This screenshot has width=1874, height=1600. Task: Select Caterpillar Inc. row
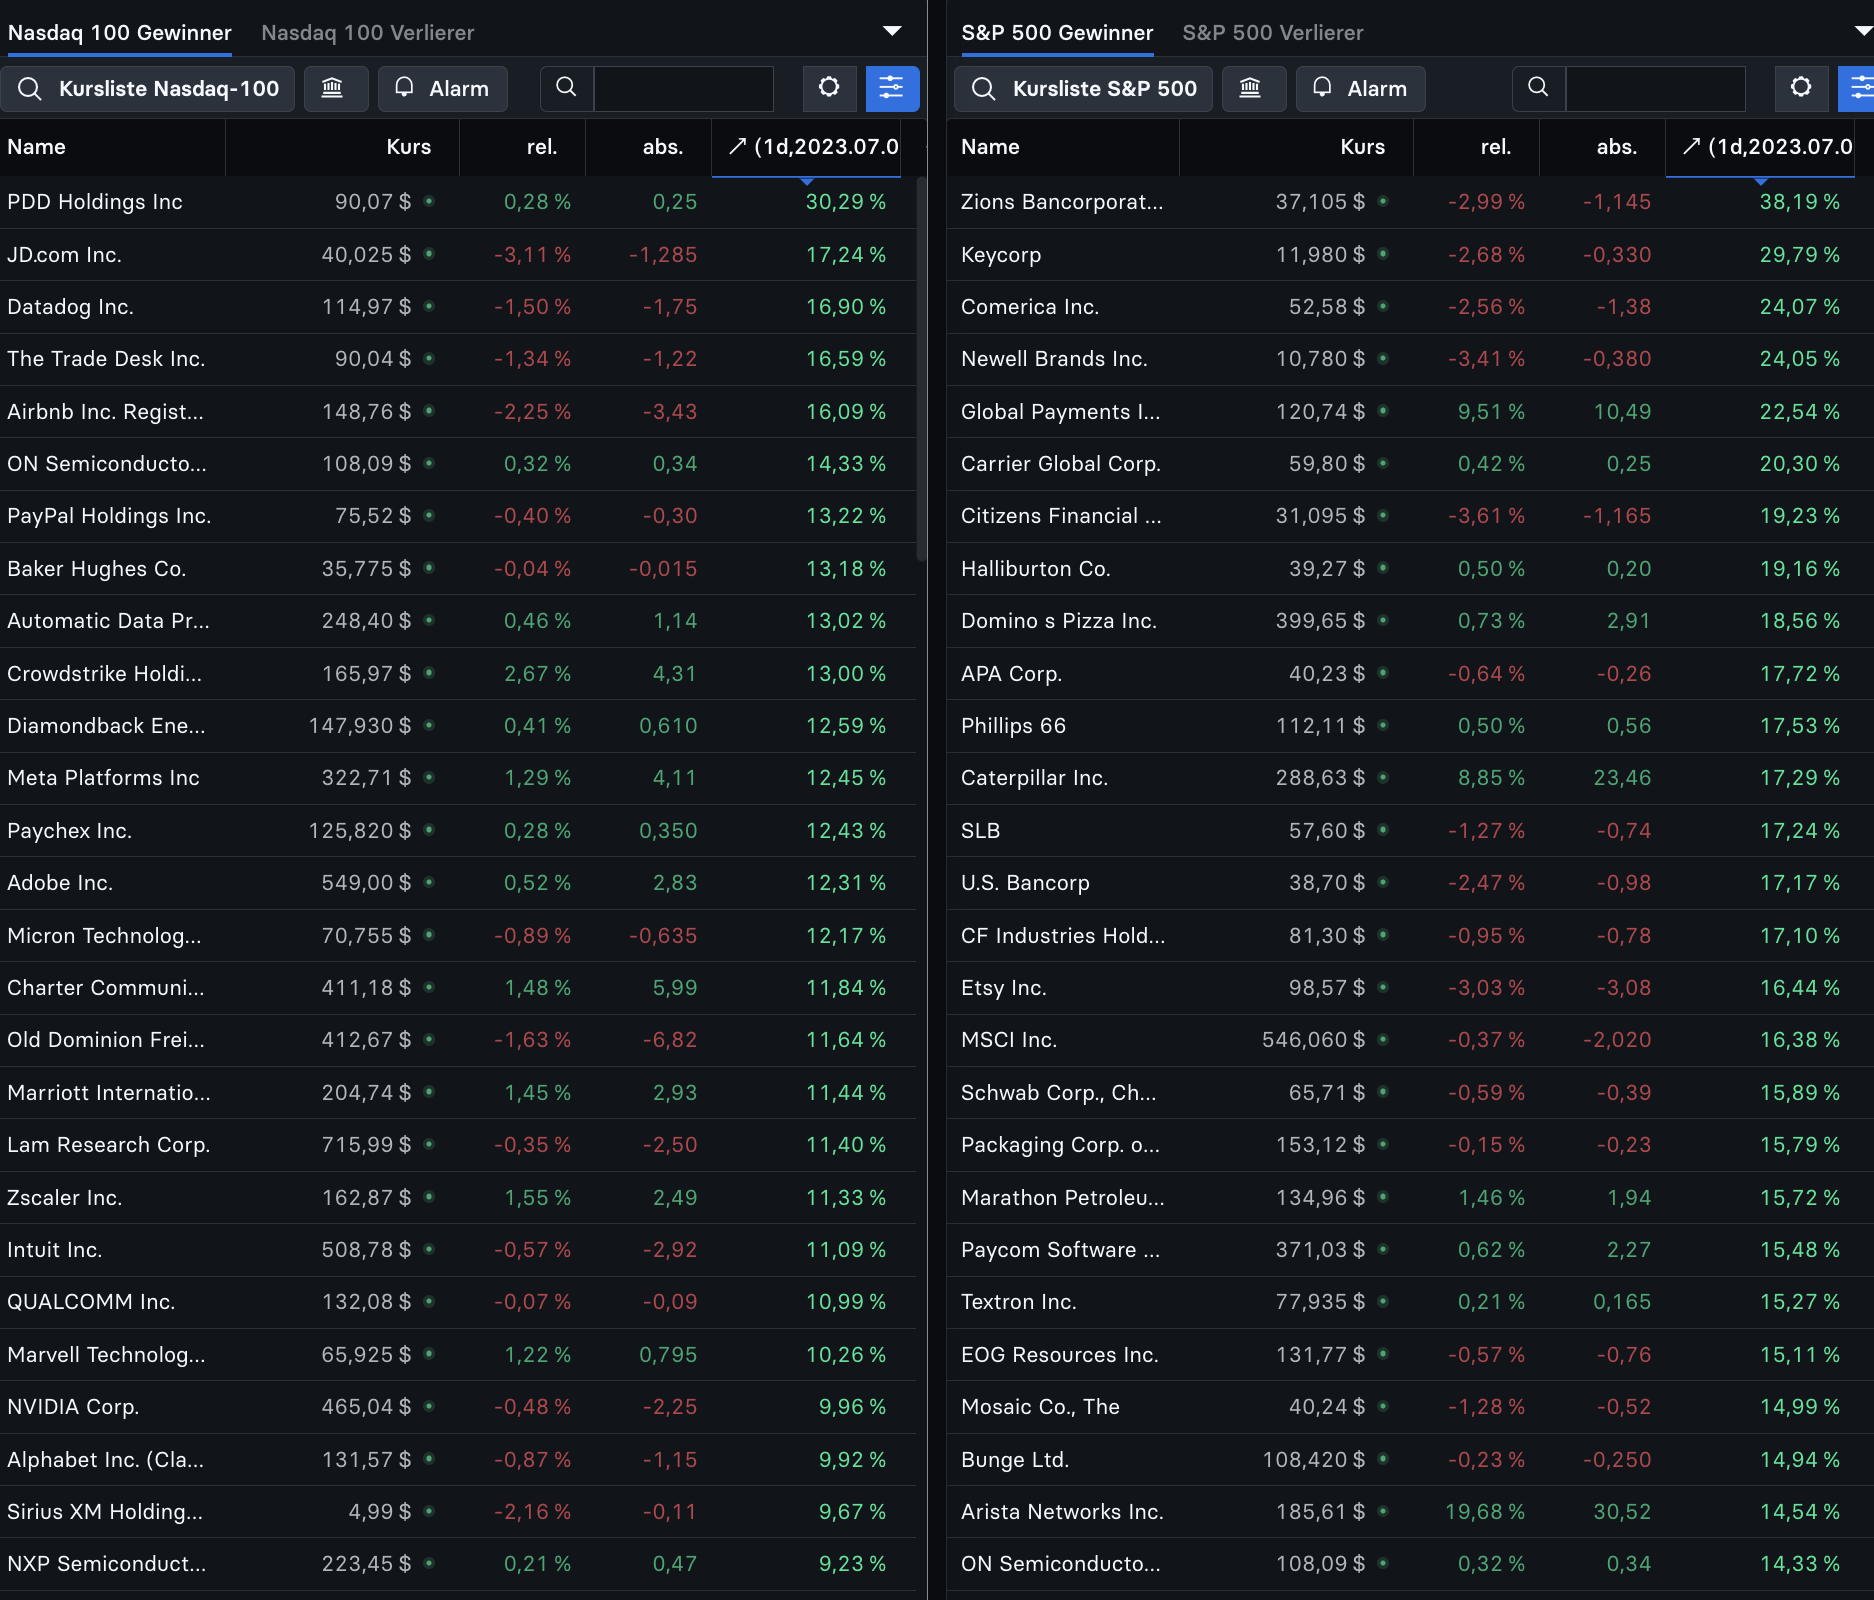pyautogui.click(x=1410, y=778)
